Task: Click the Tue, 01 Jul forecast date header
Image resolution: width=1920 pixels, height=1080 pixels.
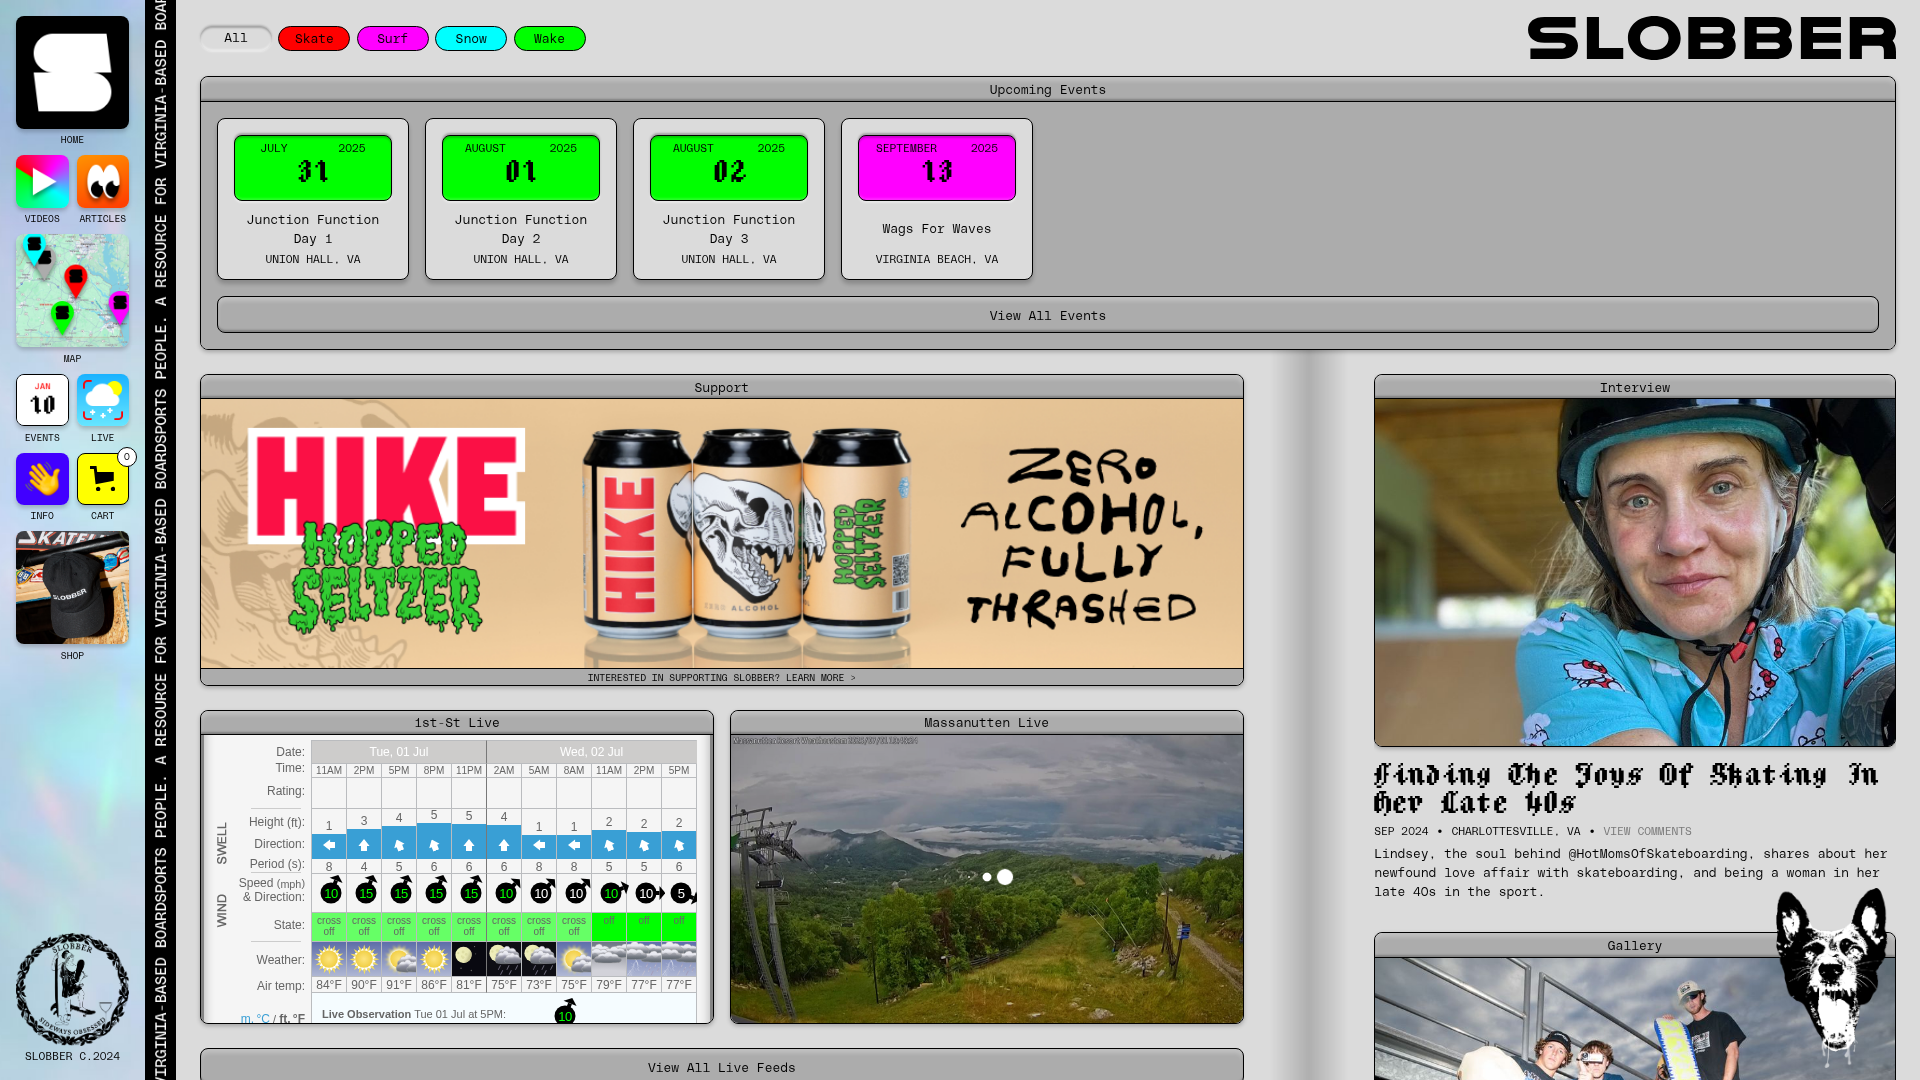Action: pos(399,752)
